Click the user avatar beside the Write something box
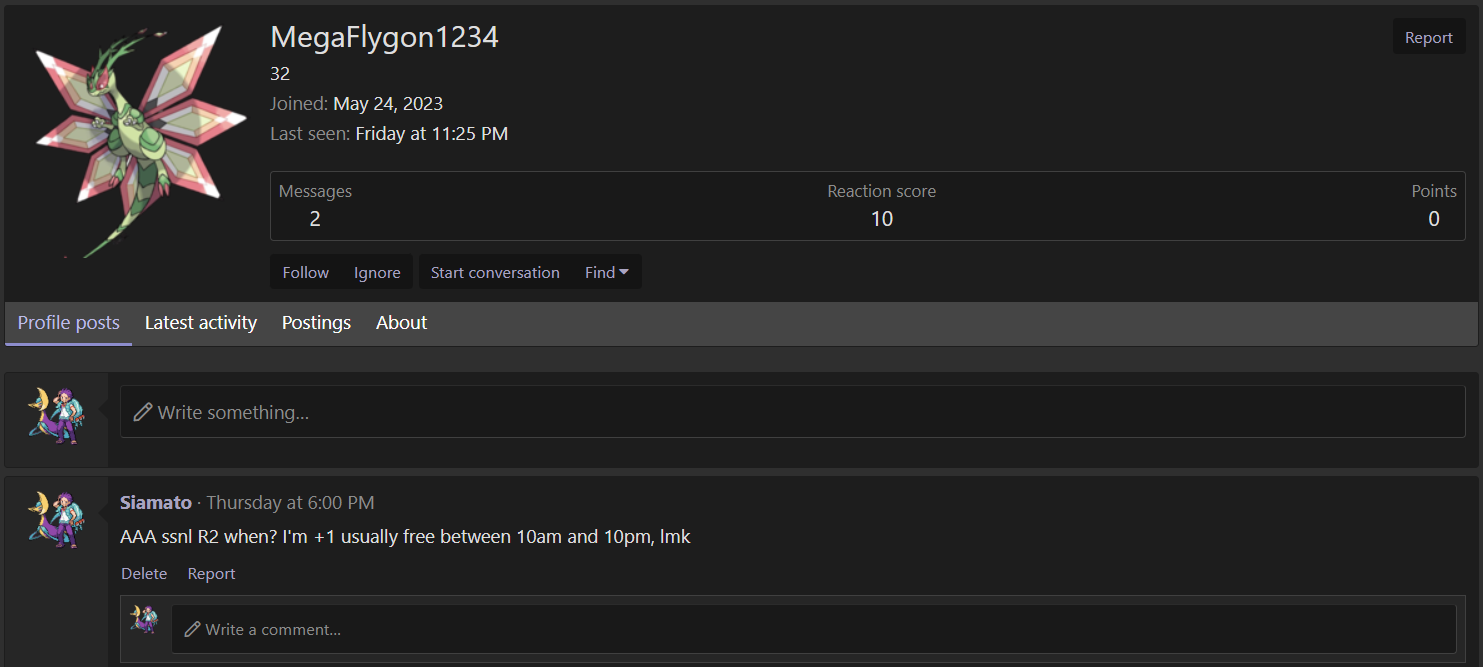Image resolution: width=1483 pixels, height=667 pixels. click(x=56, y=415)
